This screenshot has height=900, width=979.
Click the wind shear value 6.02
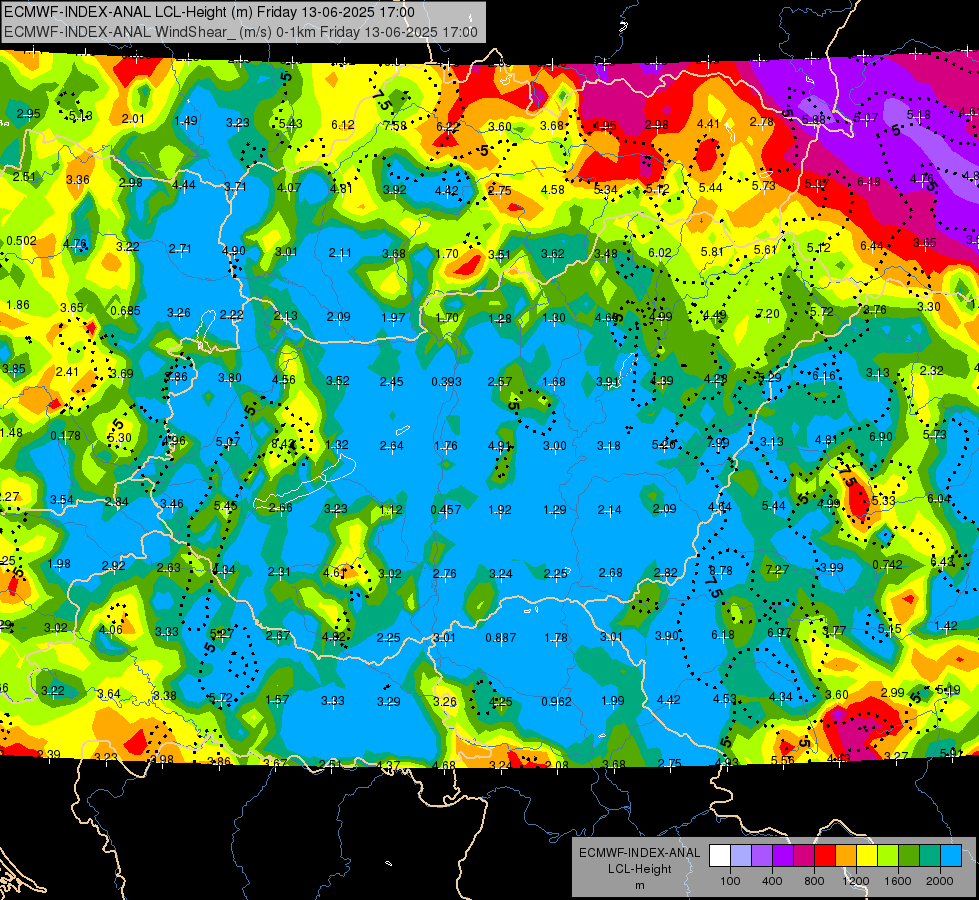[660, 253]
